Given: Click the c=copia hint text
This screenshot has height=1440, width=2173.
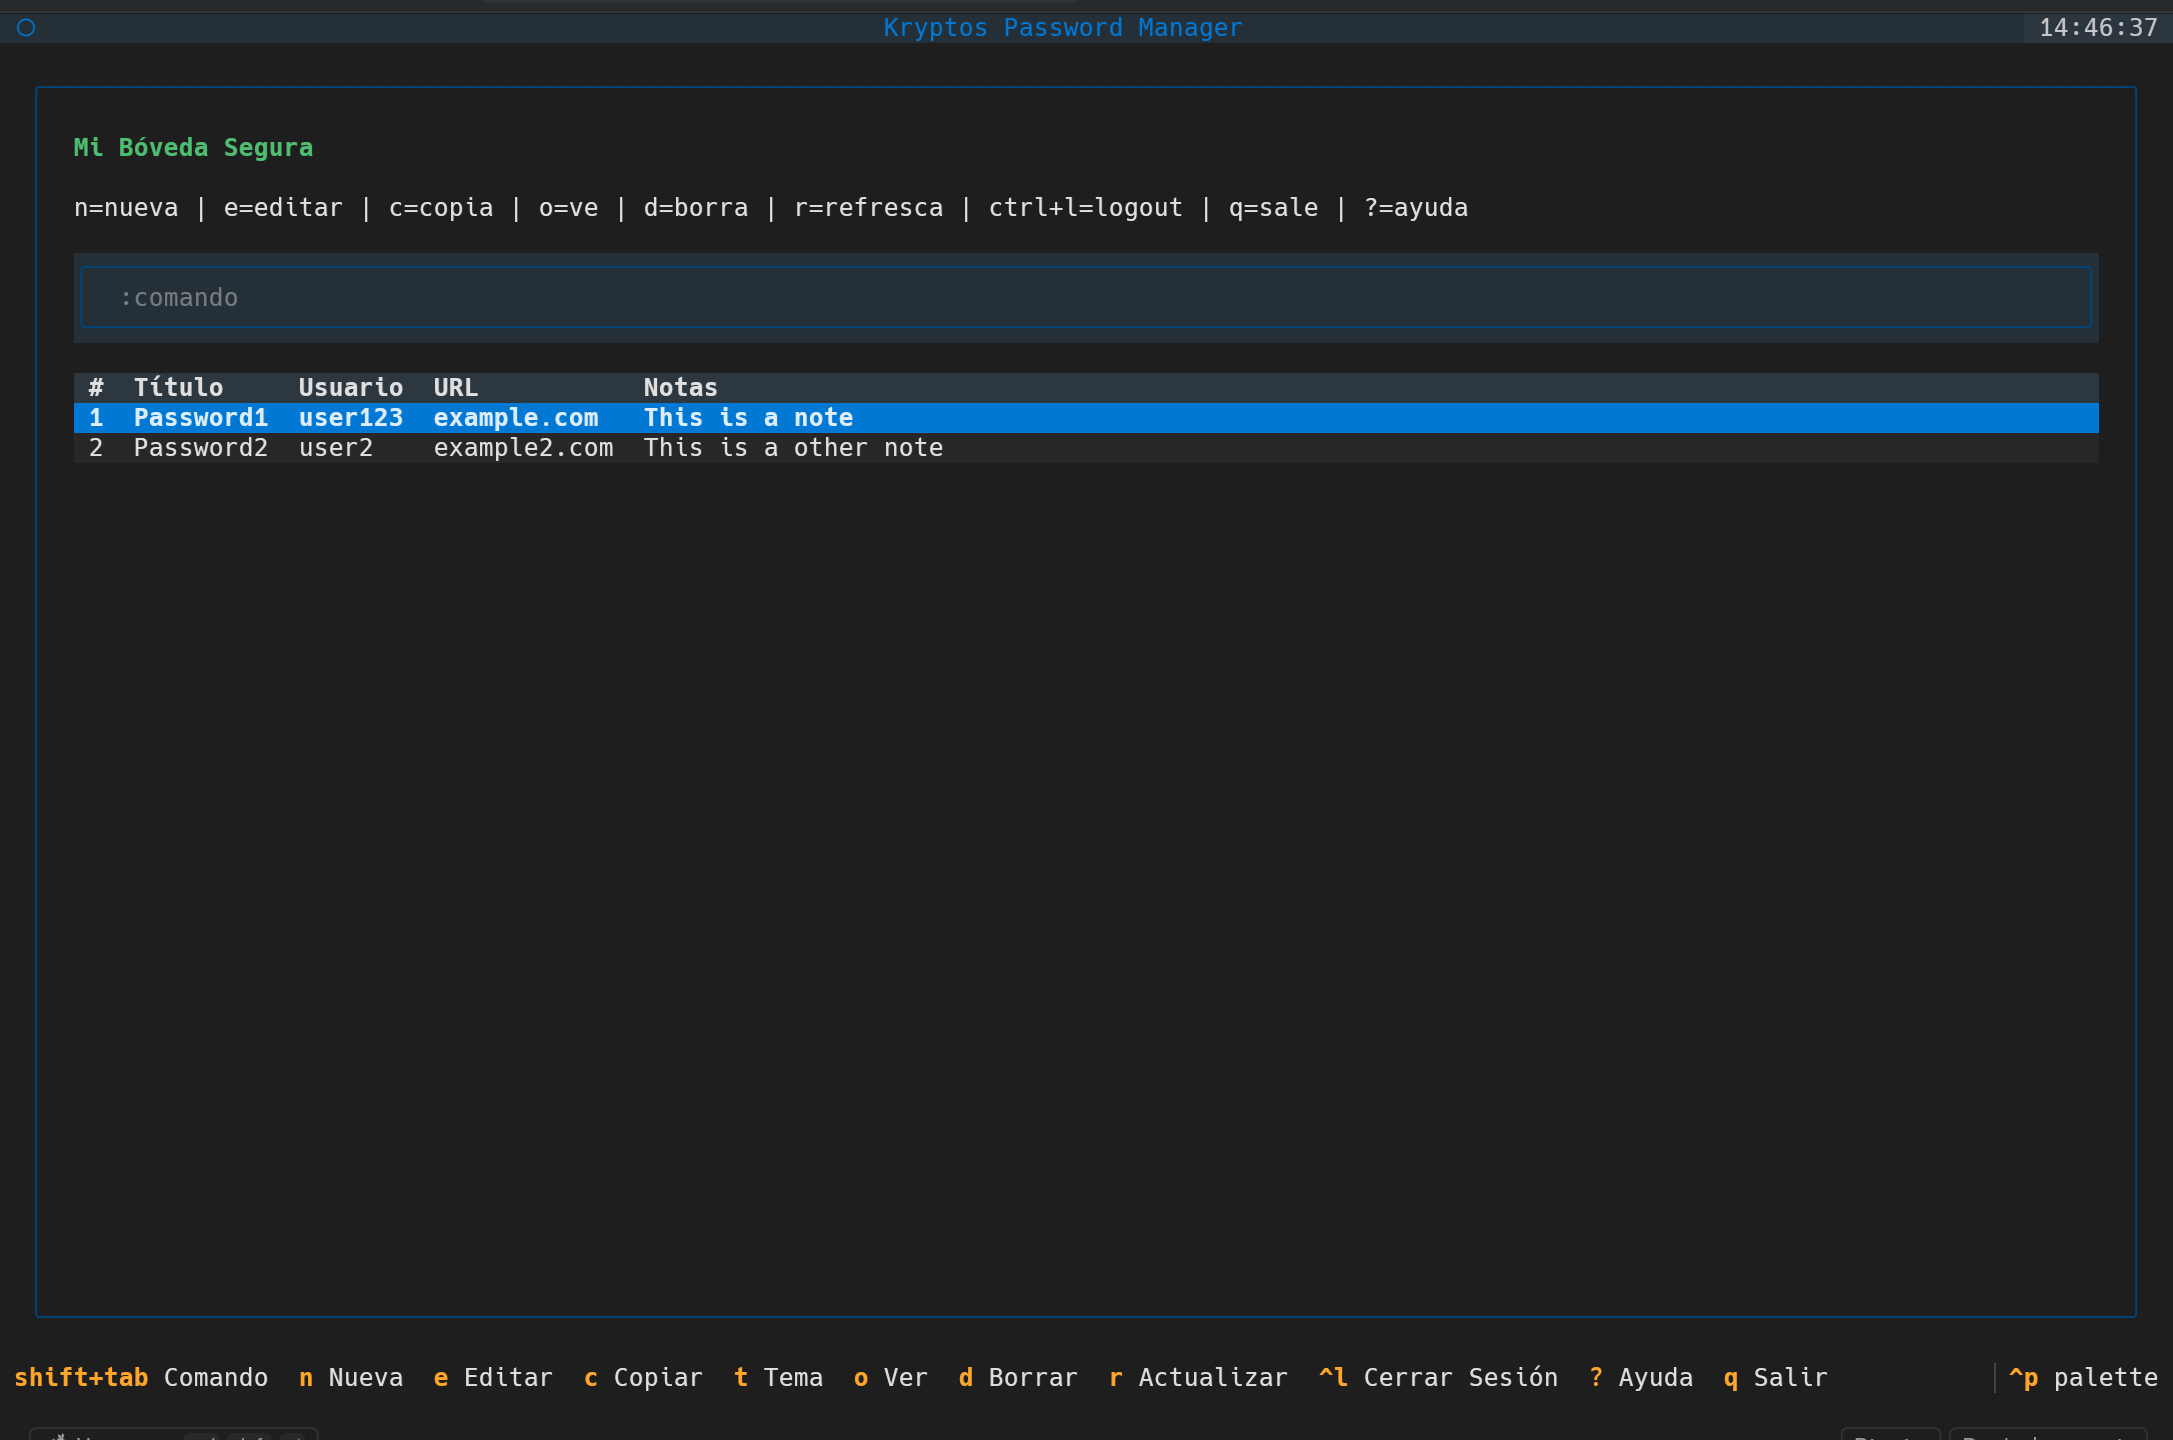Looking at the screenshot, I should pyautogui.click(x=441, y=208).
